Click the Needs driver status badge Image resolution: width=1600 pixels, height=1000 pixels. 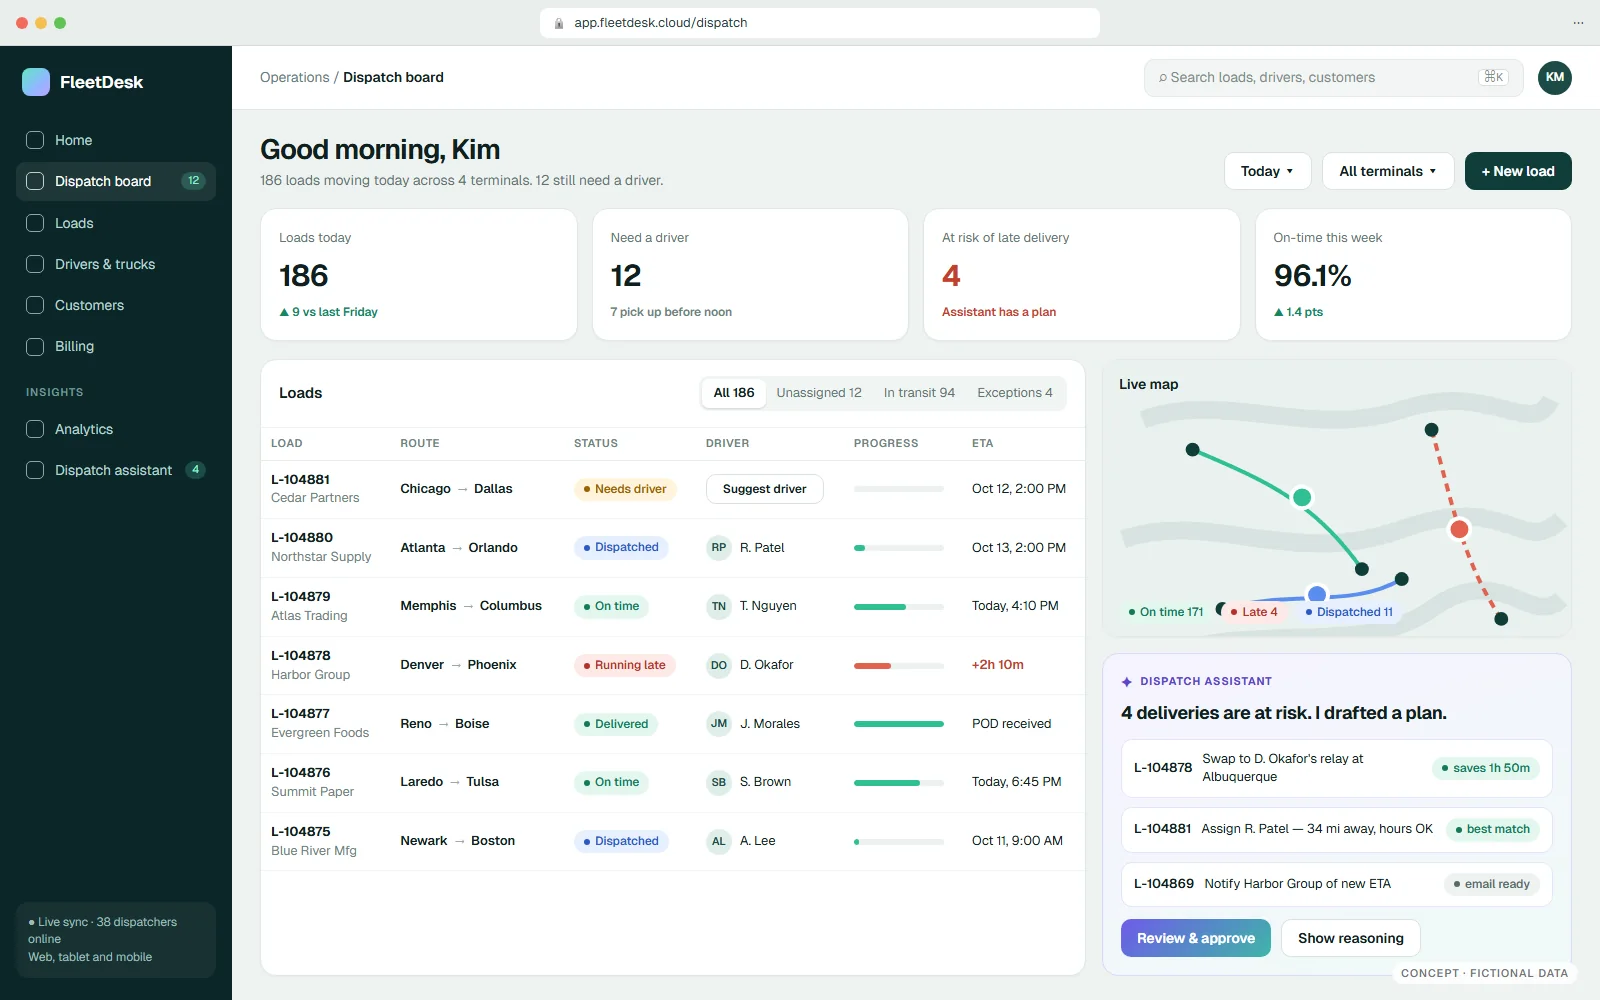(625, 489)
